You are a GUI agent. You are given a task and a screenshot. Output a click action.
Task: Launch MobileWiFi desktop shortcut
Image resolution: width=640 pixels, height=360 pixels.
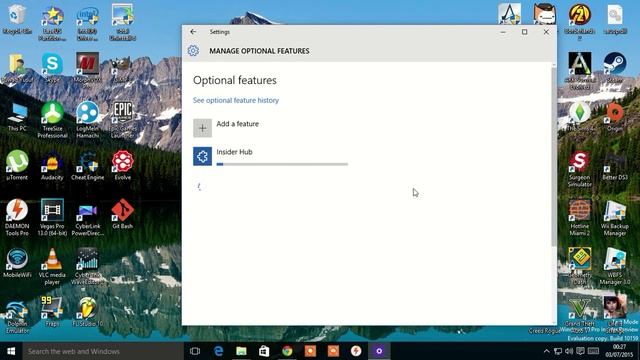[17, 263]
